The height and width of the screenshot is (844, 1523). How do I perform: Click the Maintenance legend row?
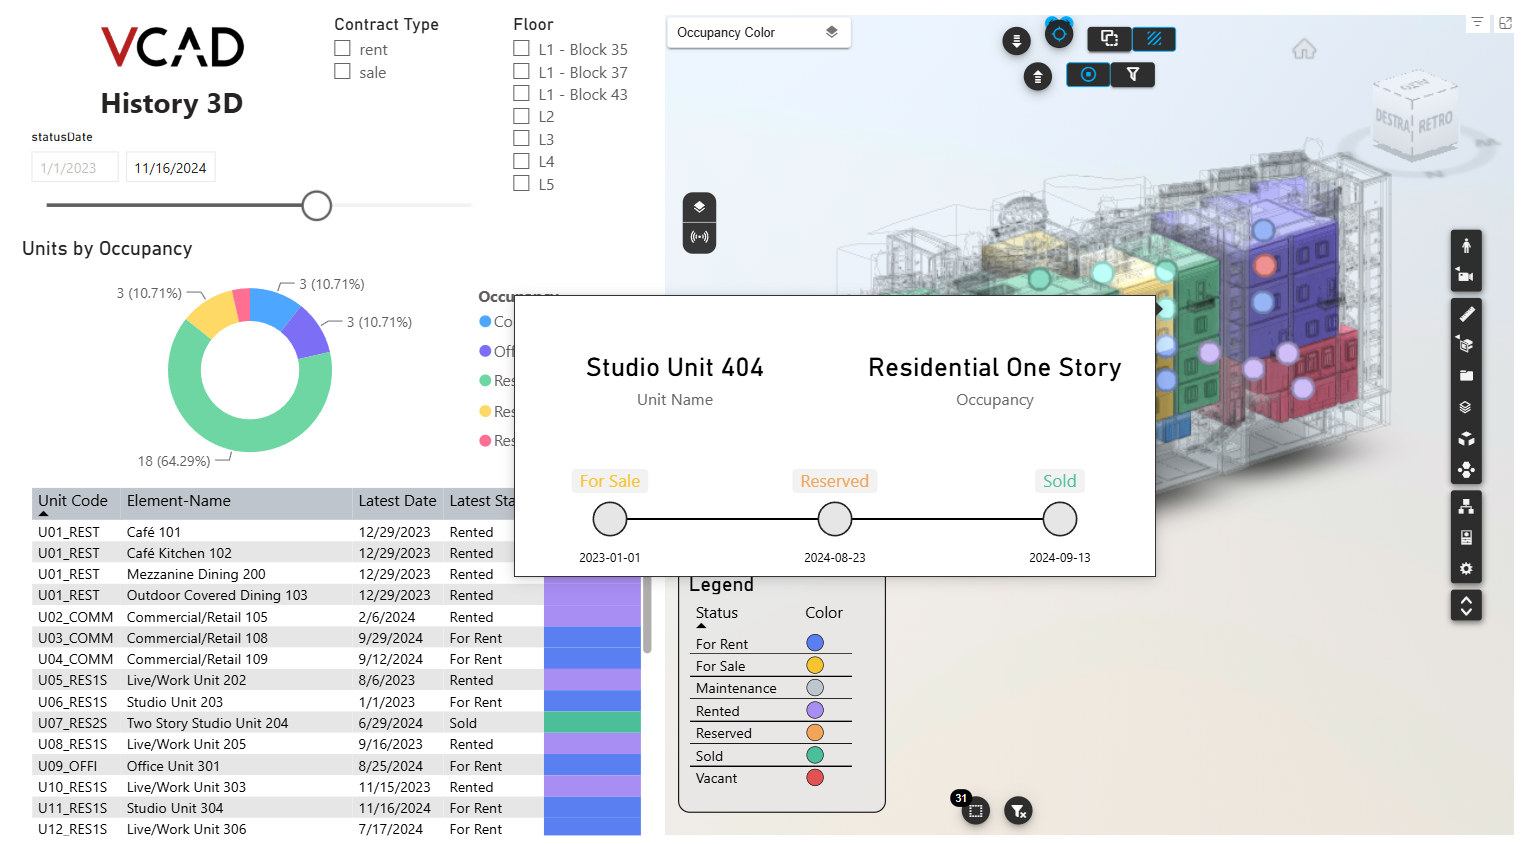(x=772, y=688)
